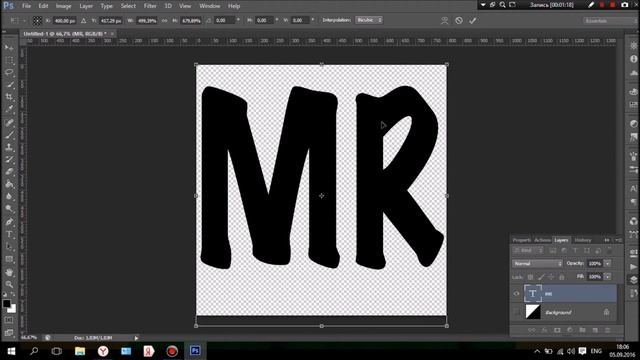Viewport: 640px width, 360px height.
Task: Click the reference point locator grid
Action: 37,20
